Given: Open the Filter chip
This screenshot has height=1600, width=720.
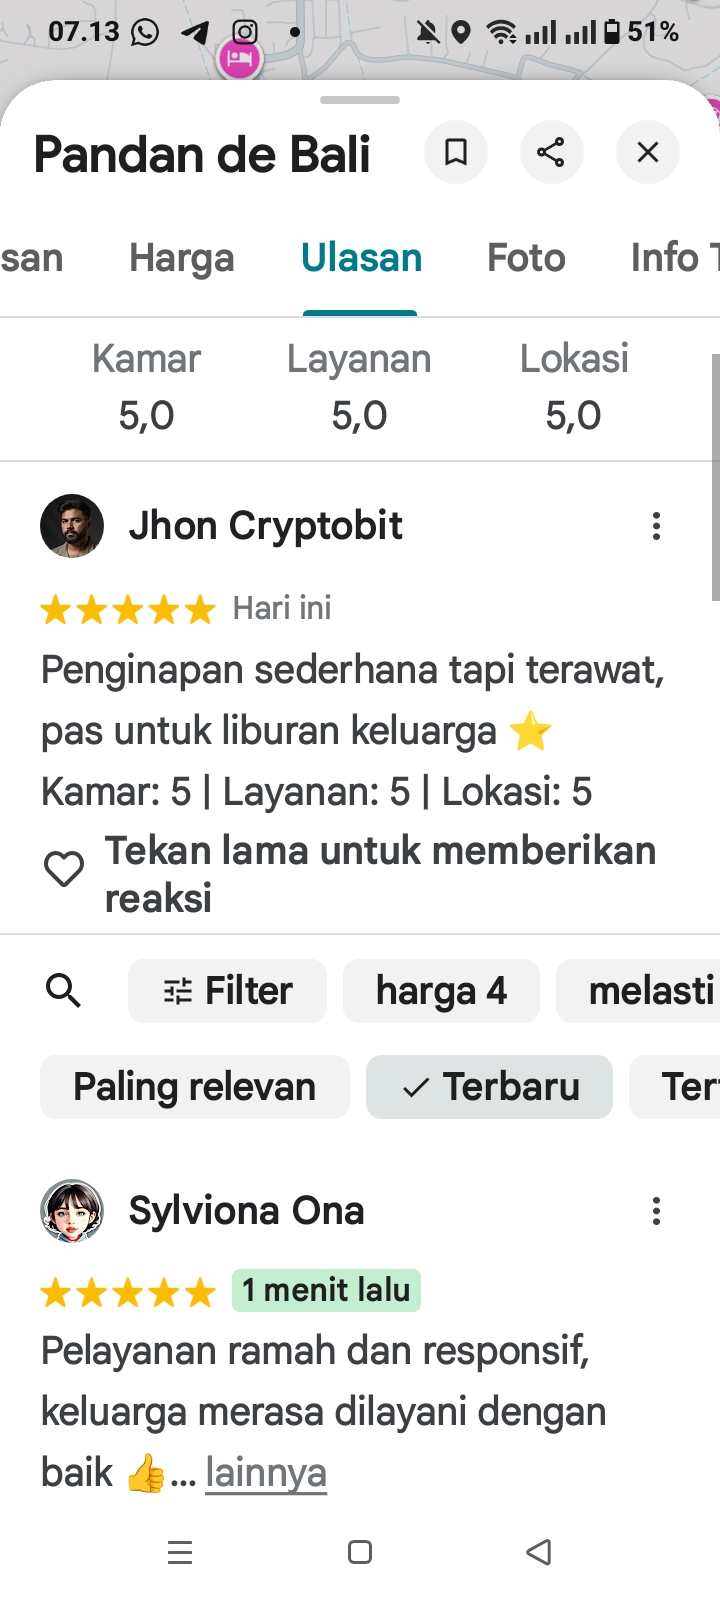Looking at the screenshot, I should tap(228, 991).
